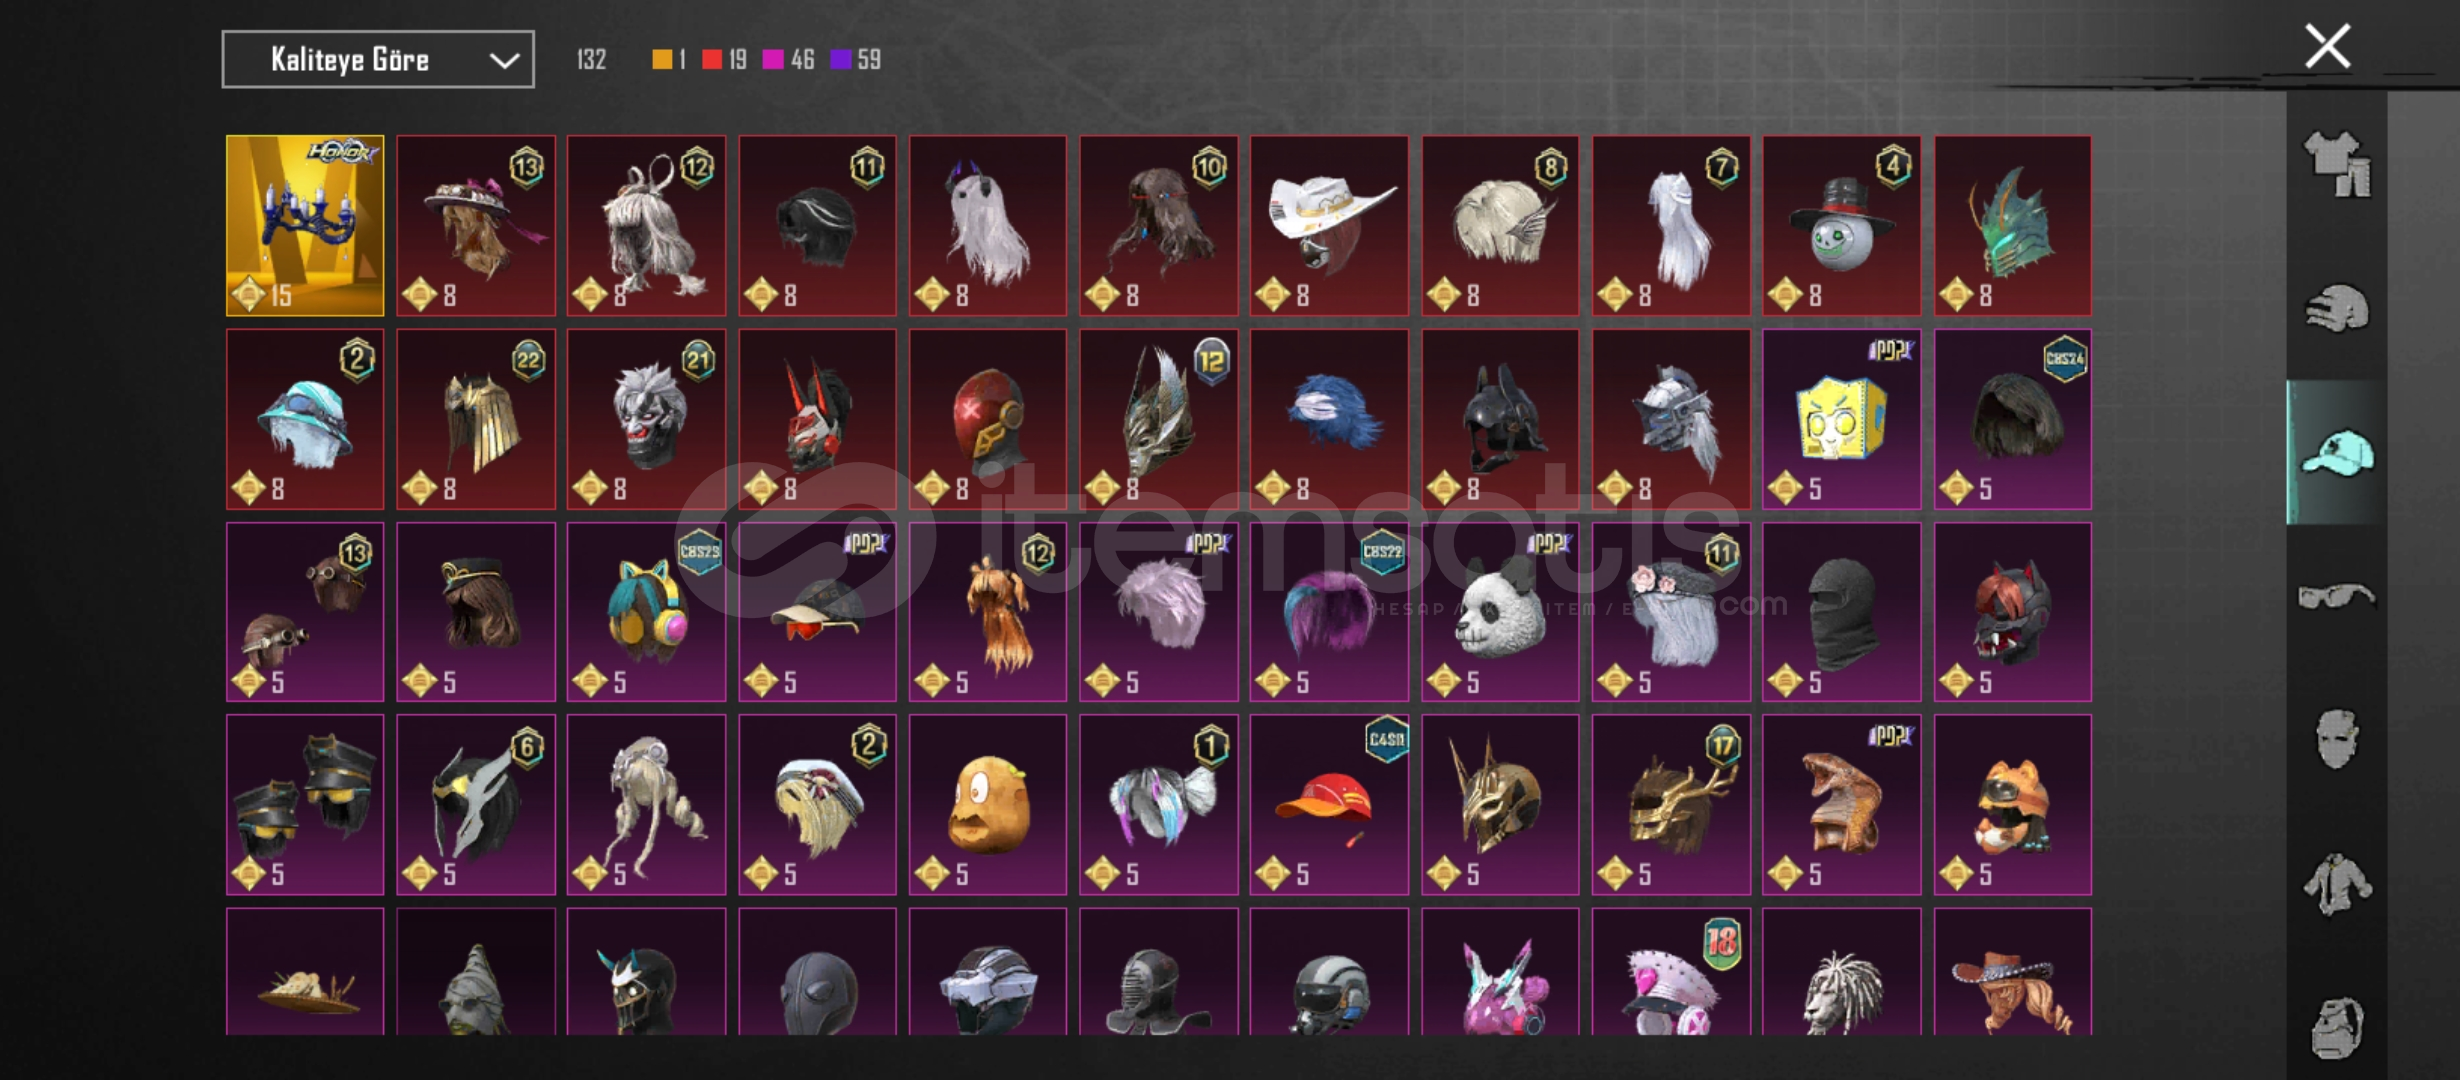
Task: Pick the potato head mask item
Action: pyautogui.click(x=988, y=805)
